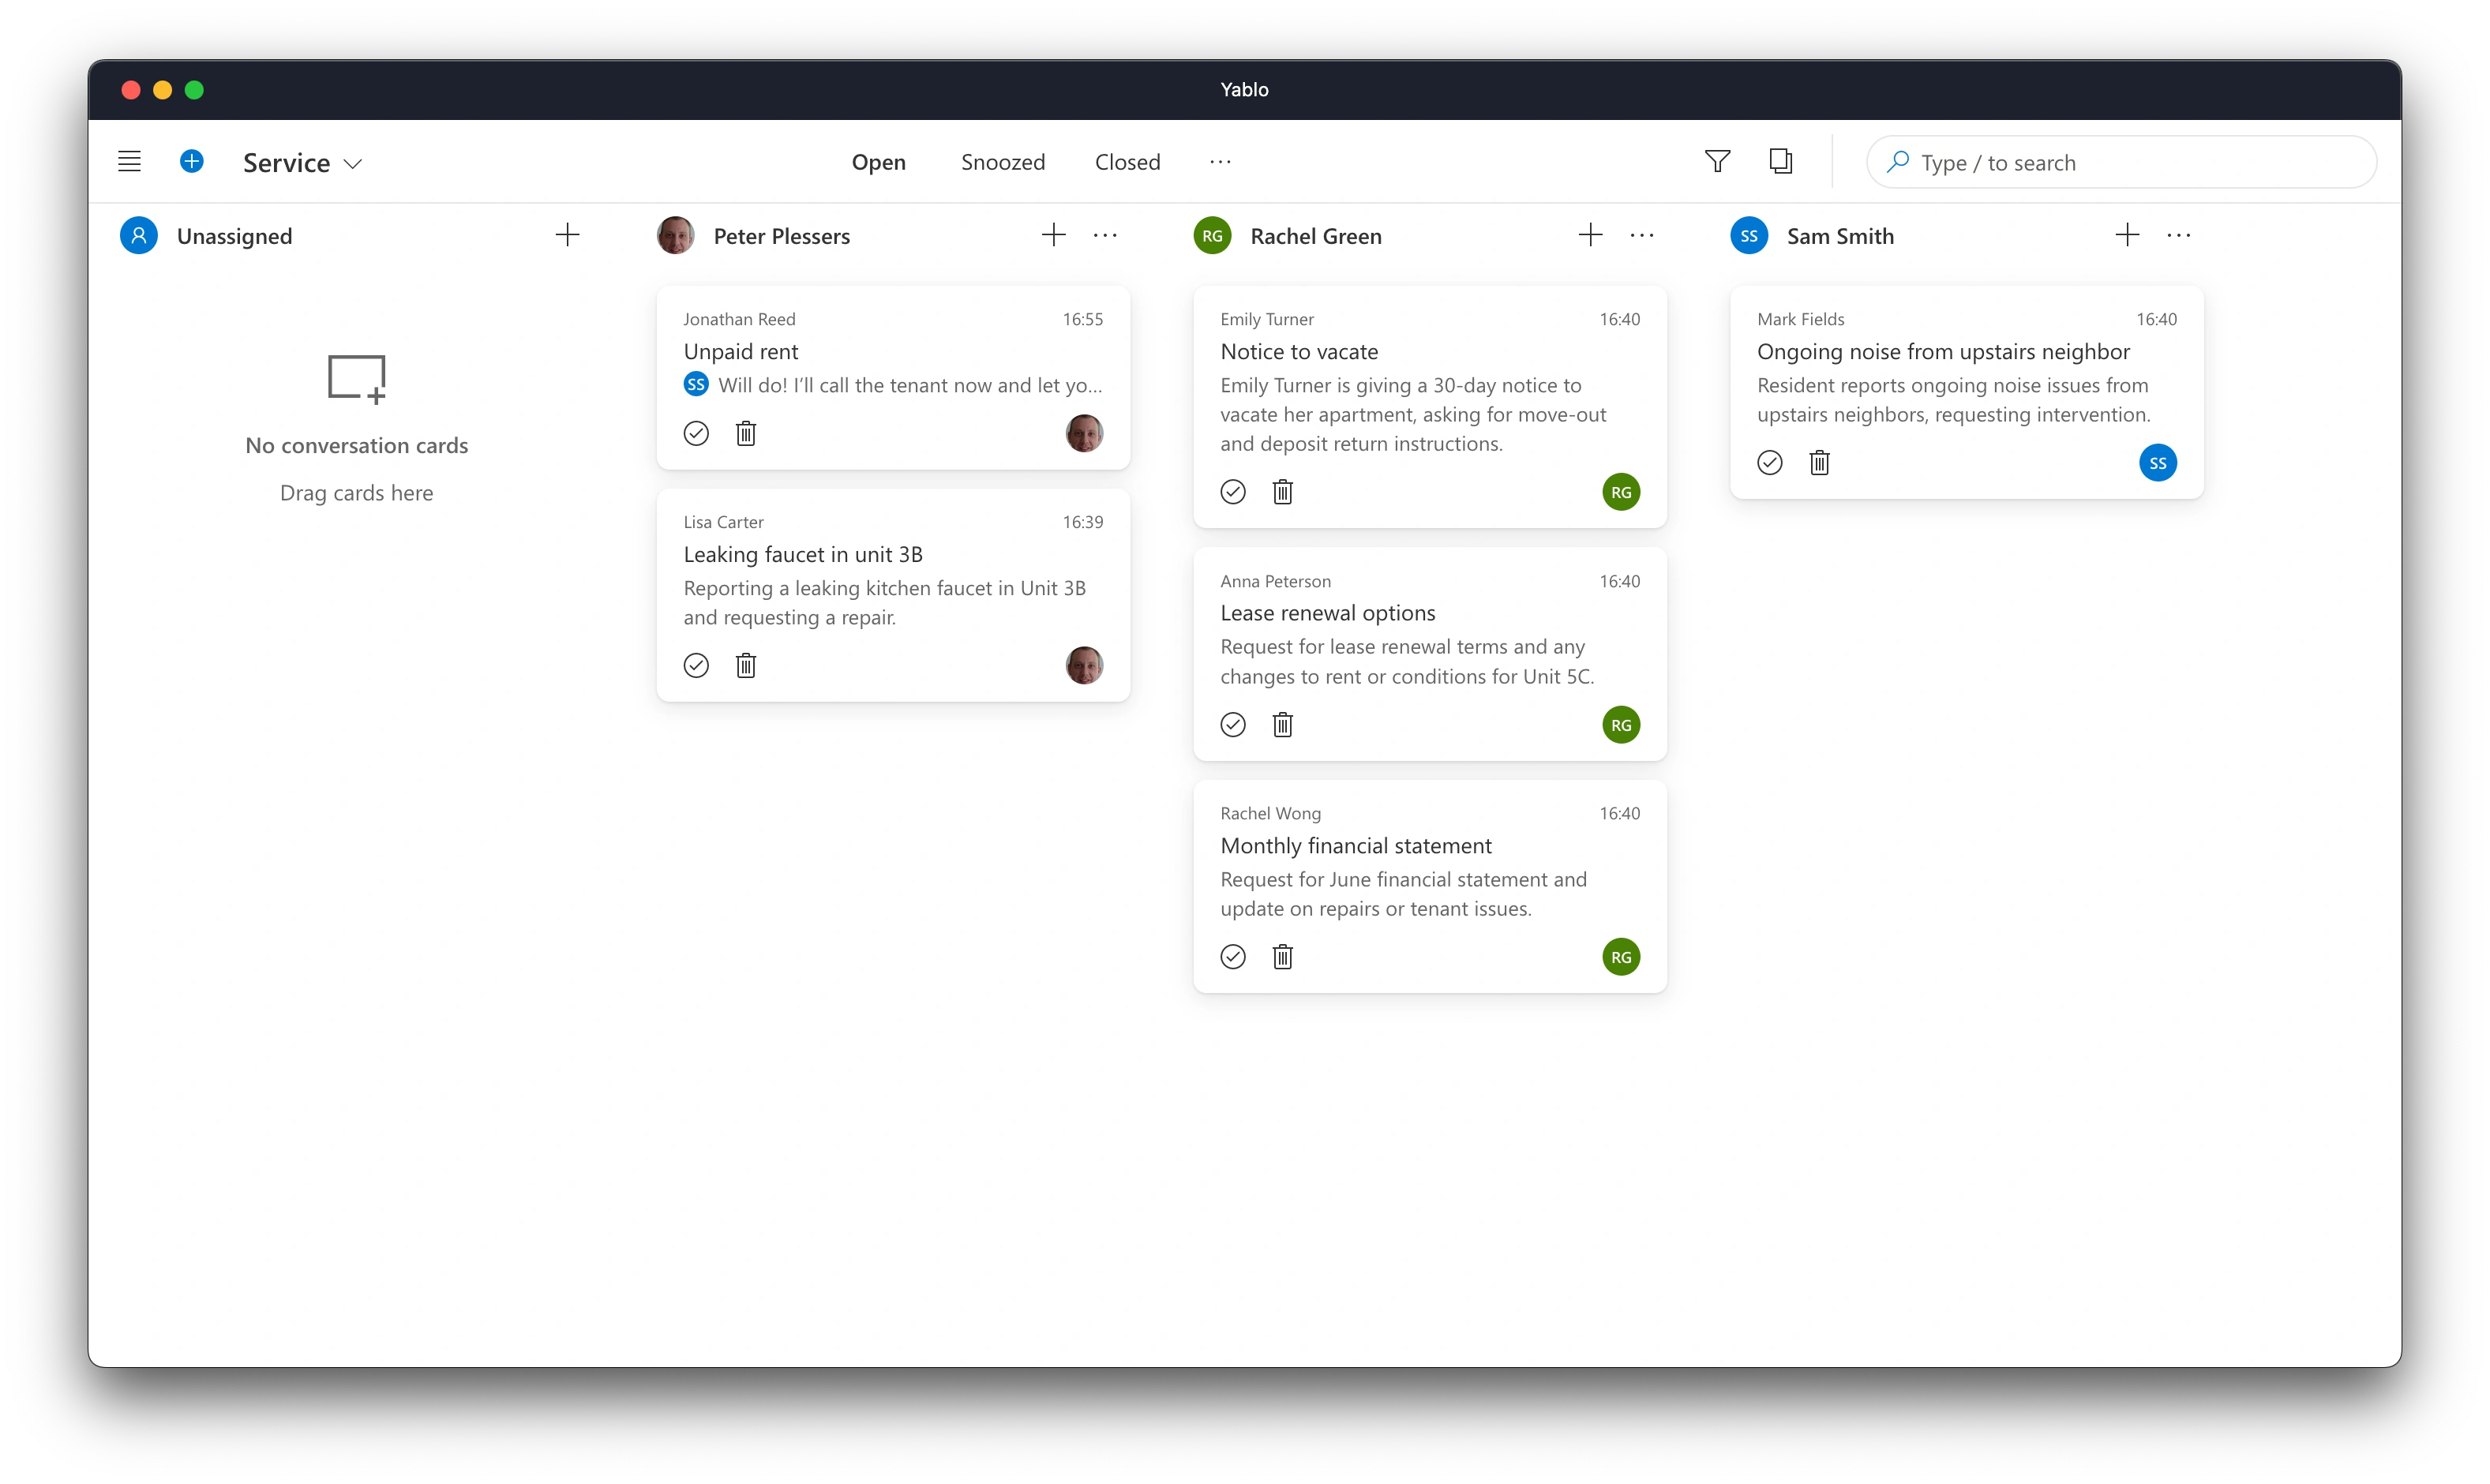Add a card to Rachel Green column

click(x=1590, y=234)
